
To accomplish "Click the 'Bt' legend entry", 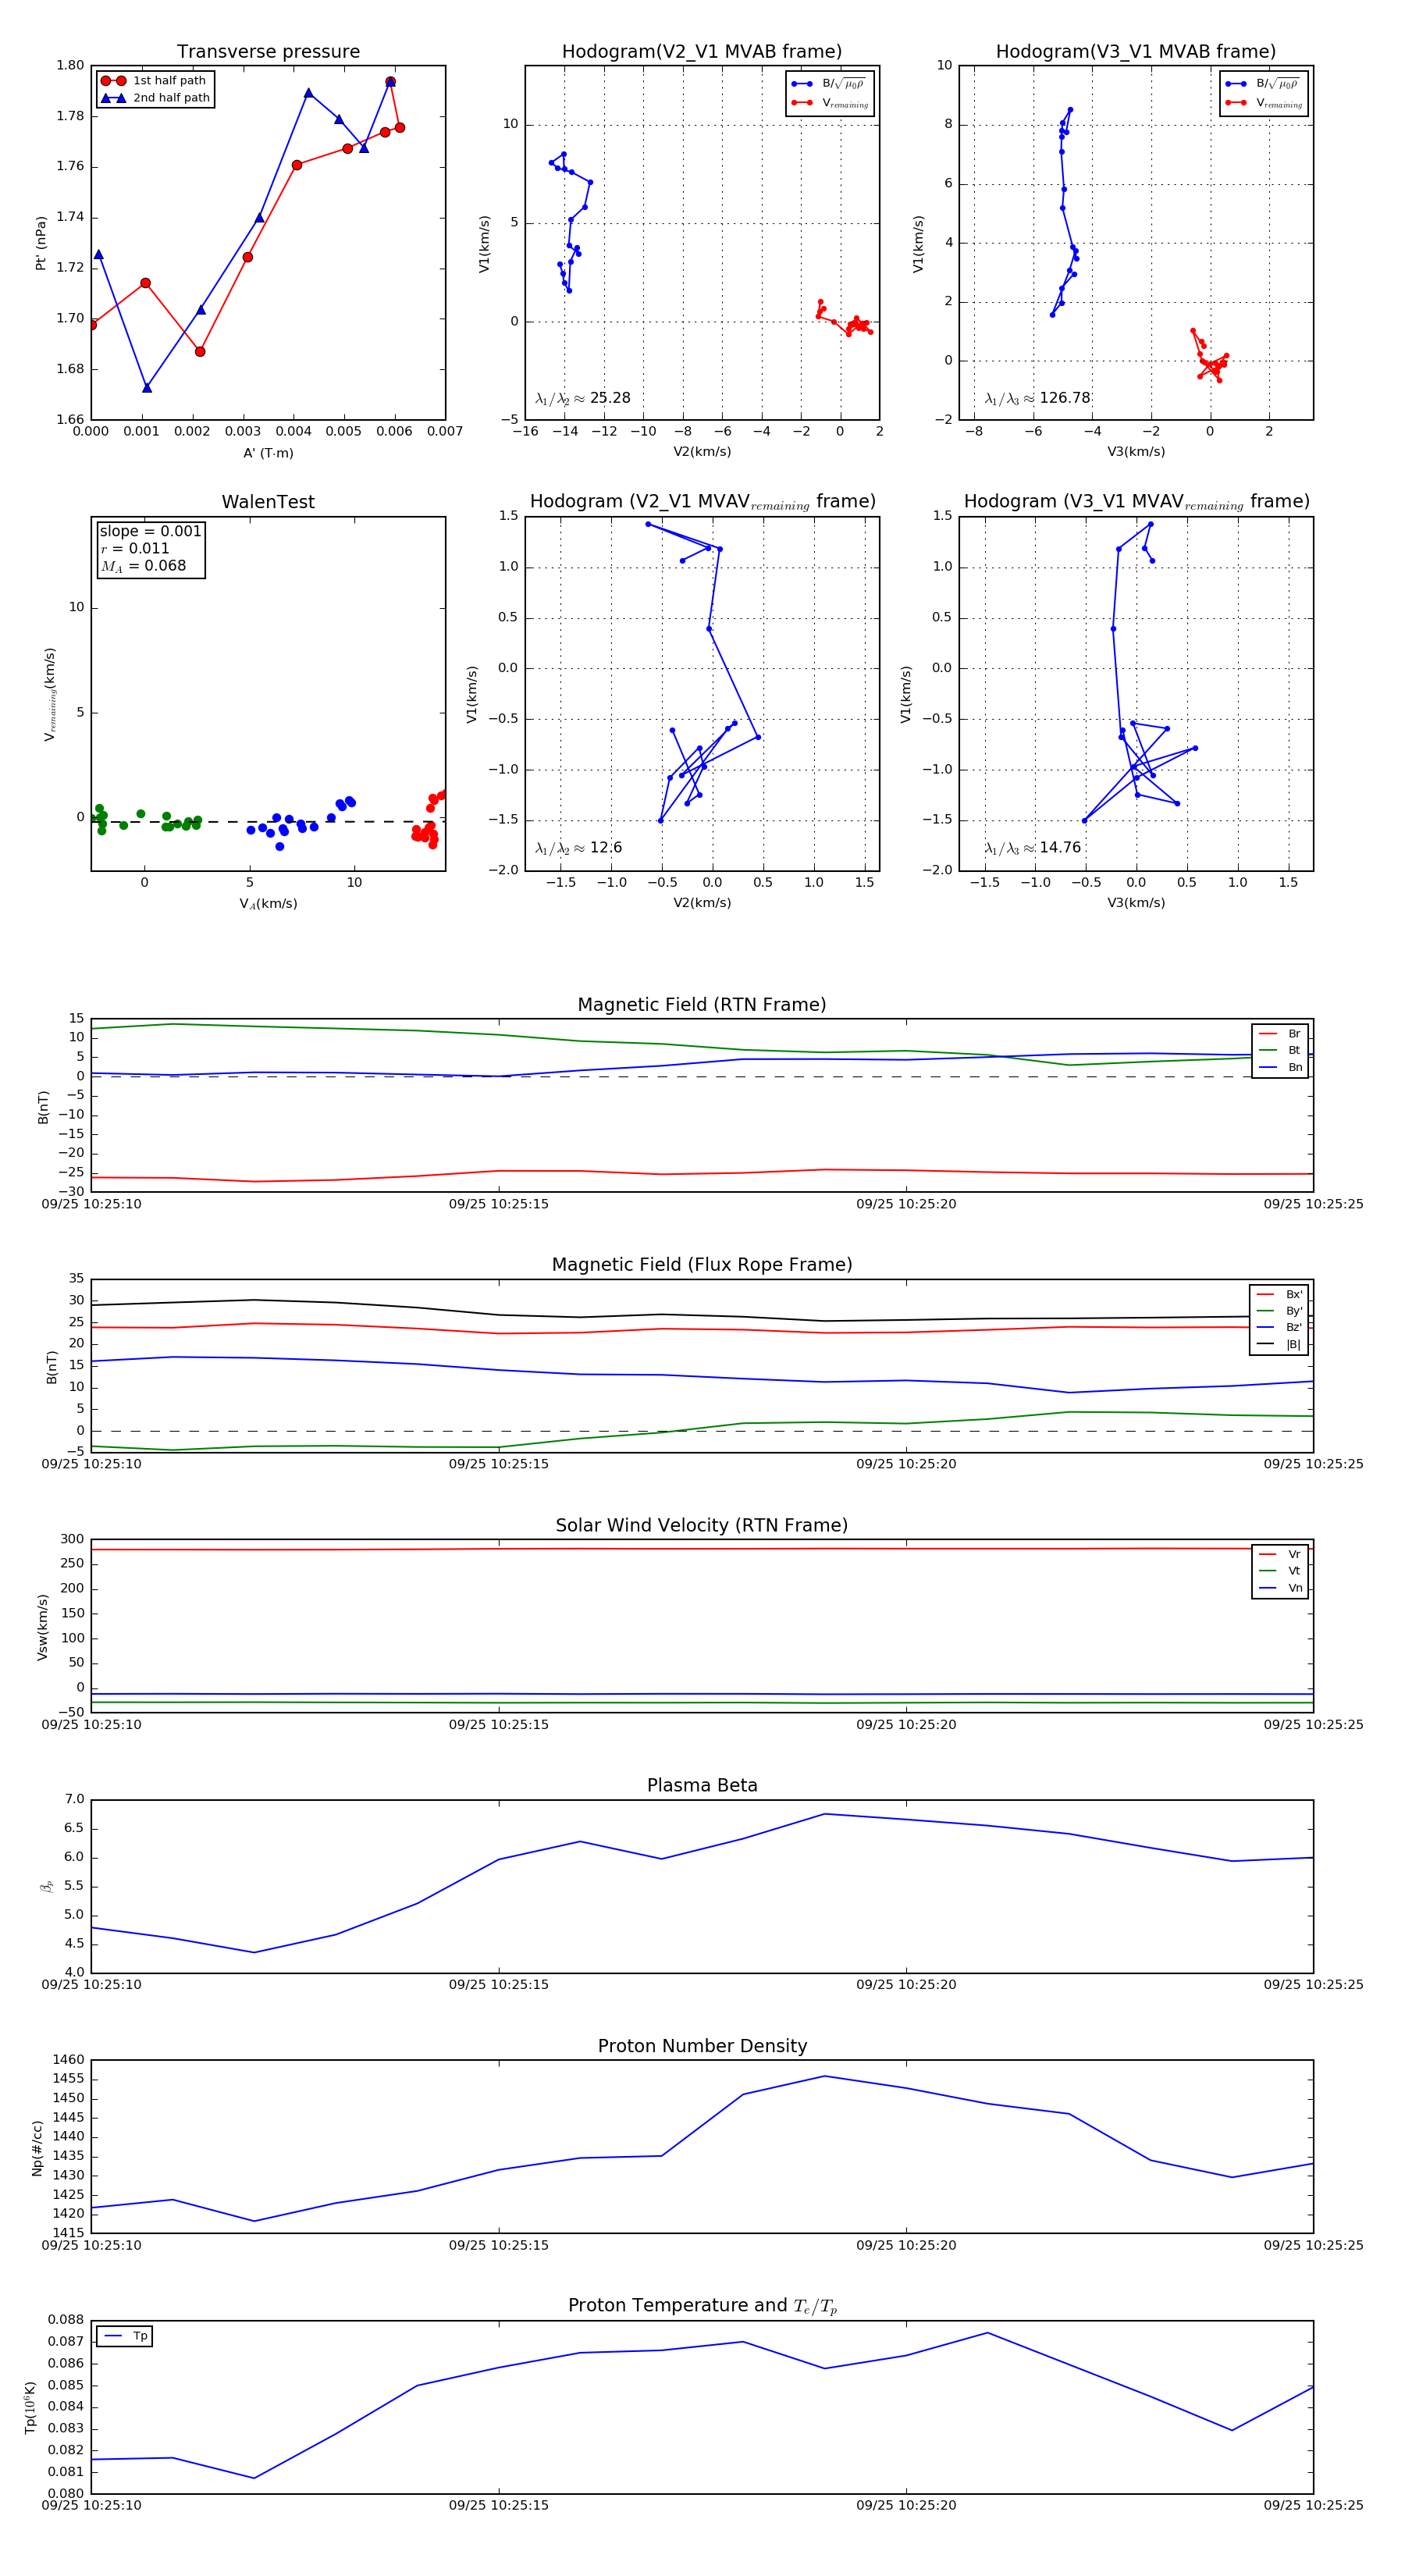I will tap(1280, 1051).
